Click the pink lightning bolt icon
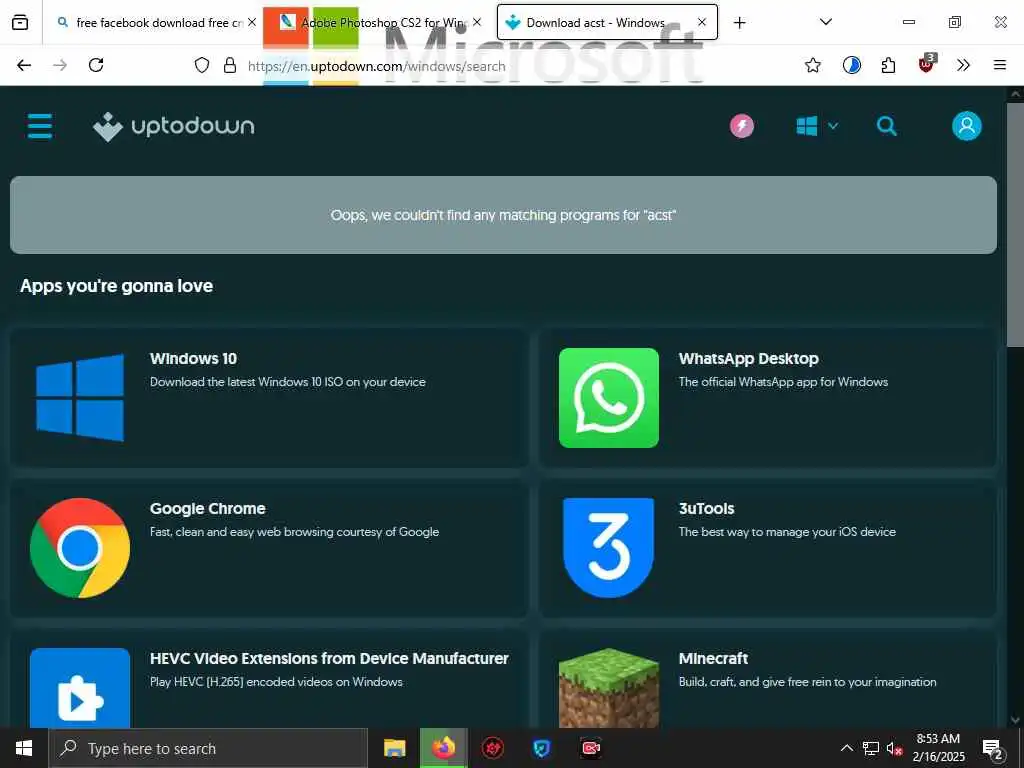This screenshot has height=768, width=1024. pos(742,126)
